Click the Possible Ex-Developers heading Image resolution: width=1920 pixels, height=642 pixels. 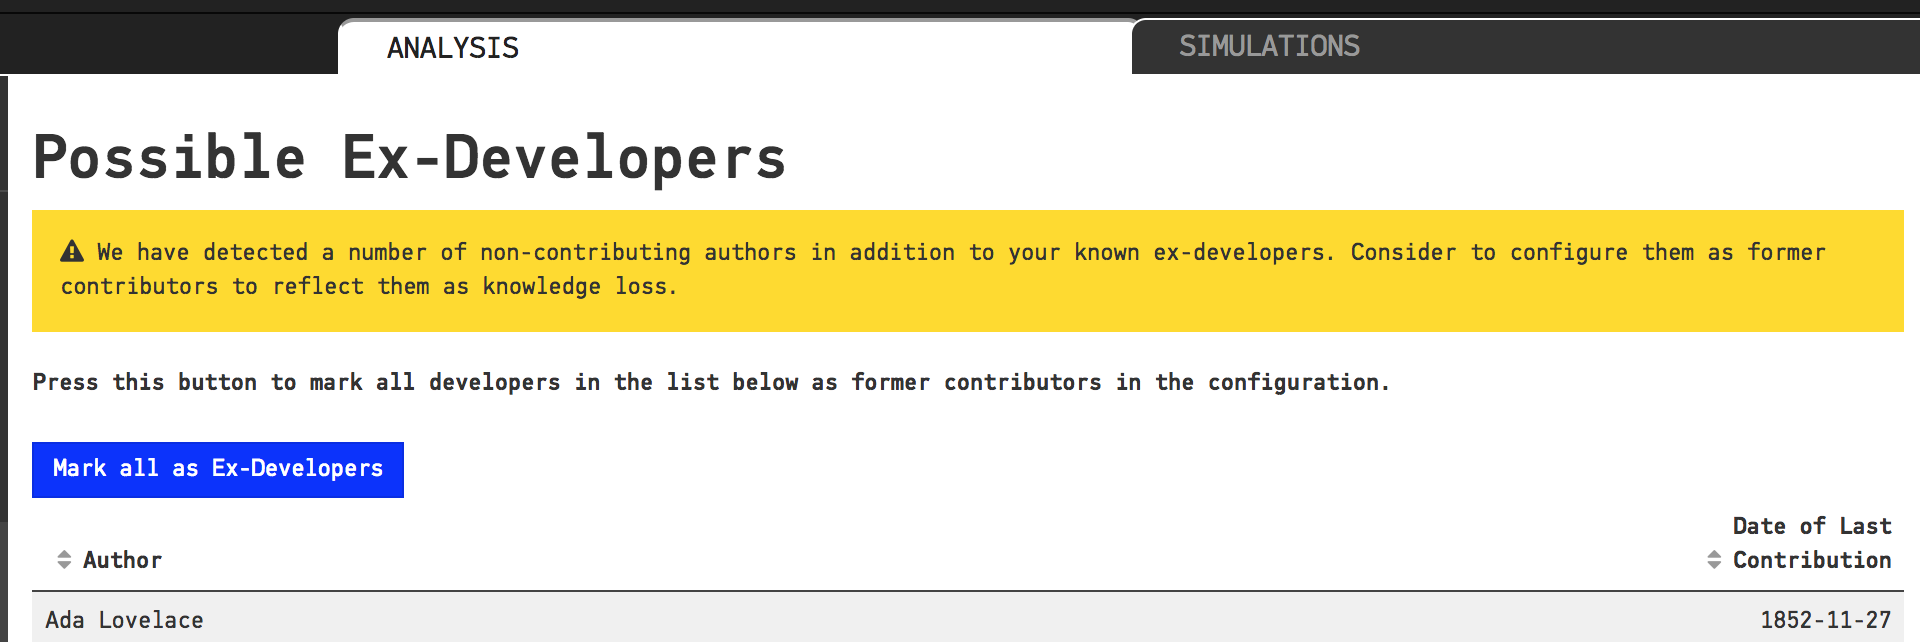point(410,158)
